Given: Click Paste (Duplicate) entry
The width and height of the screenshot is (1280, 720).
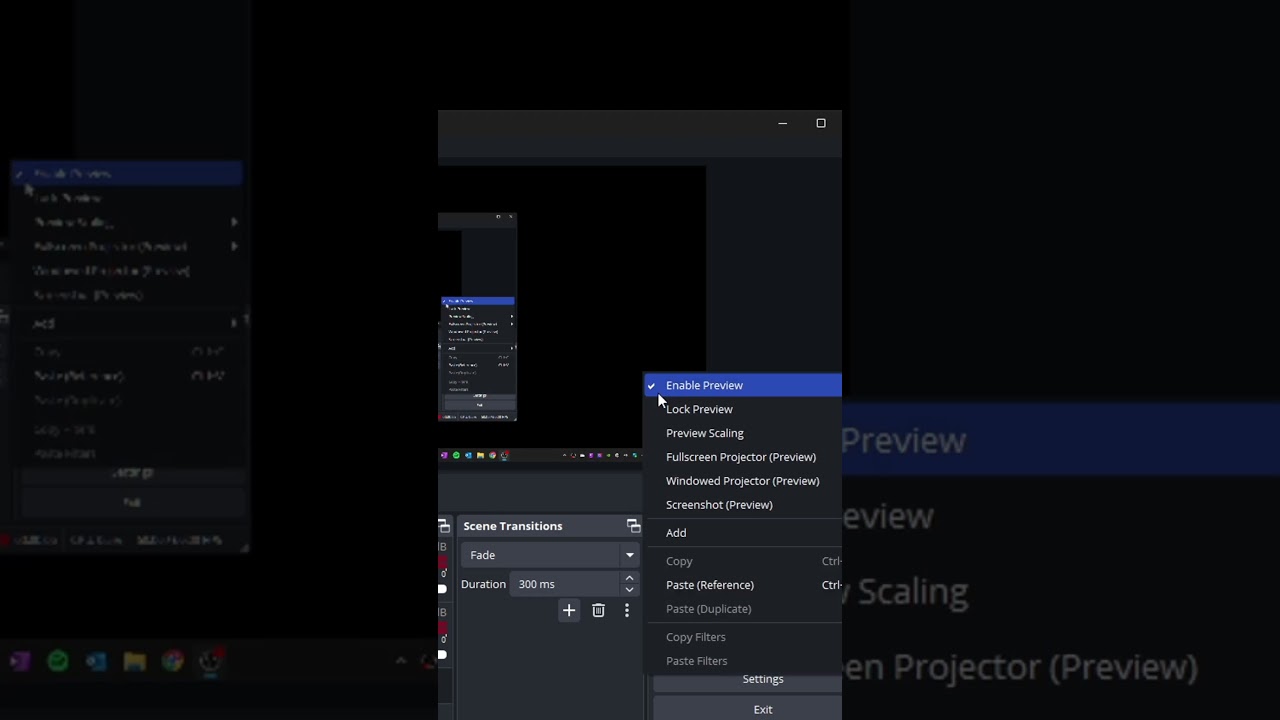Looking at the screenshot, I should [742, 609].
